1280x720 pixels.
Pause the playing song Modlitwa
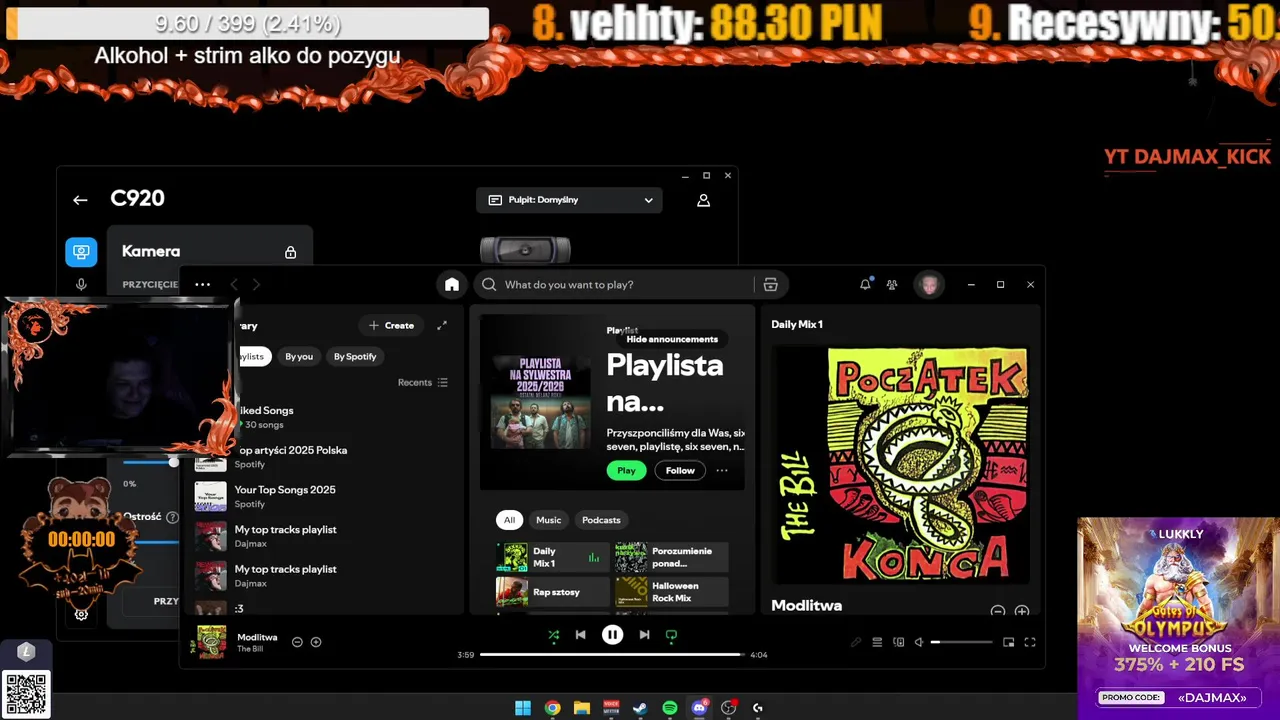point(612,635)
